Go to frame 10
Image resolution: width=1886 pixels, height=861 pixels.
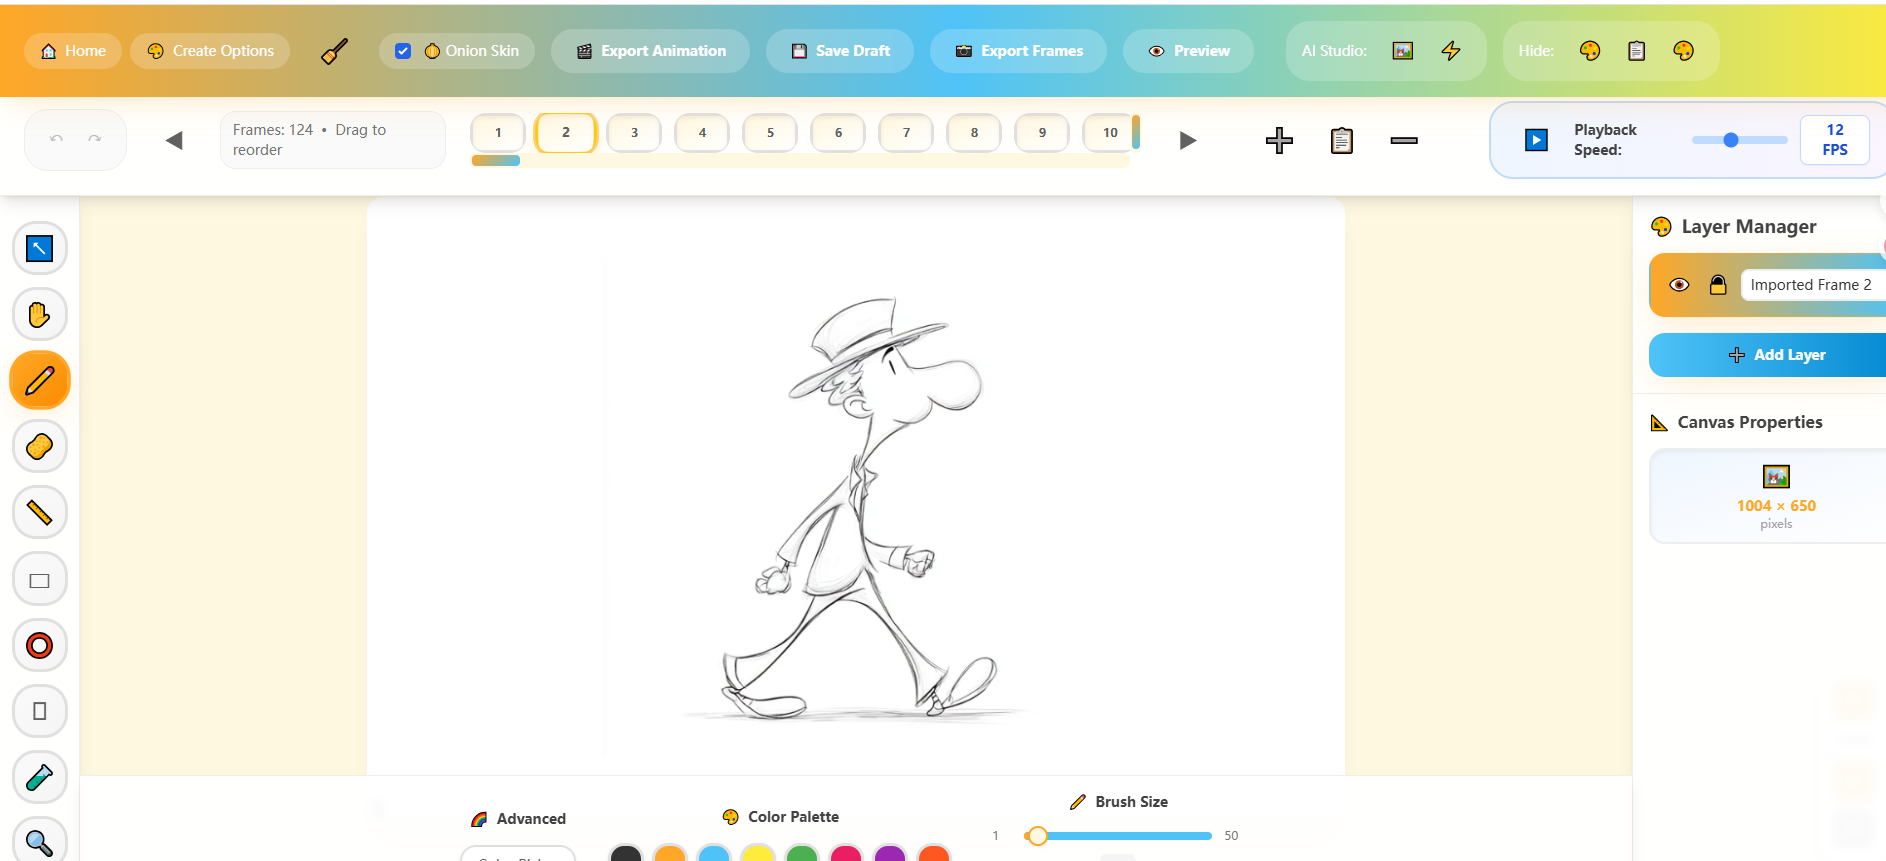1110,133
